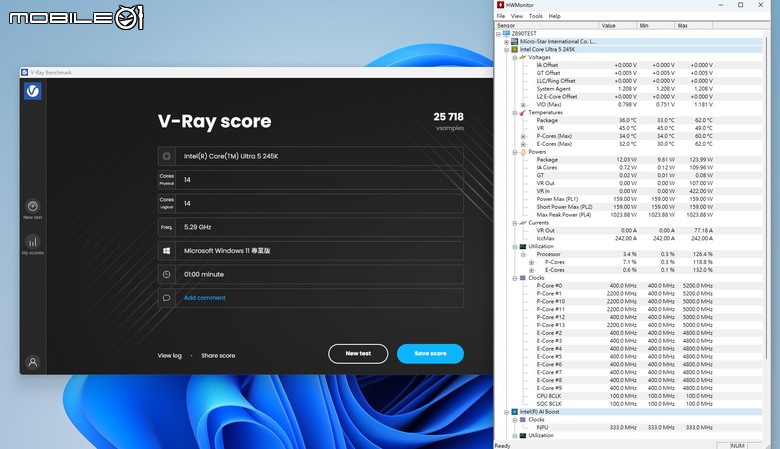This screenshot has width=780, height=449.
Task: Expand the P-Cores (Max) temperature entry
Action: (523, 136)
